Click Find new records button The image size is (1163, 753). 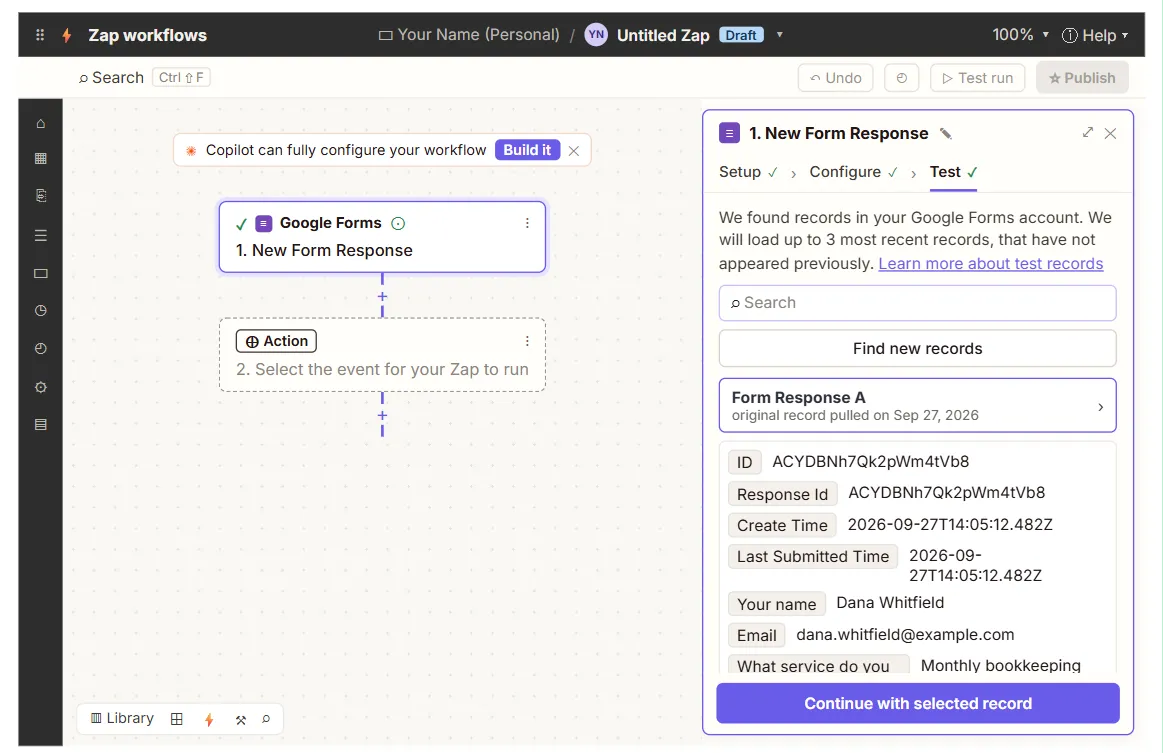(917, 349)
